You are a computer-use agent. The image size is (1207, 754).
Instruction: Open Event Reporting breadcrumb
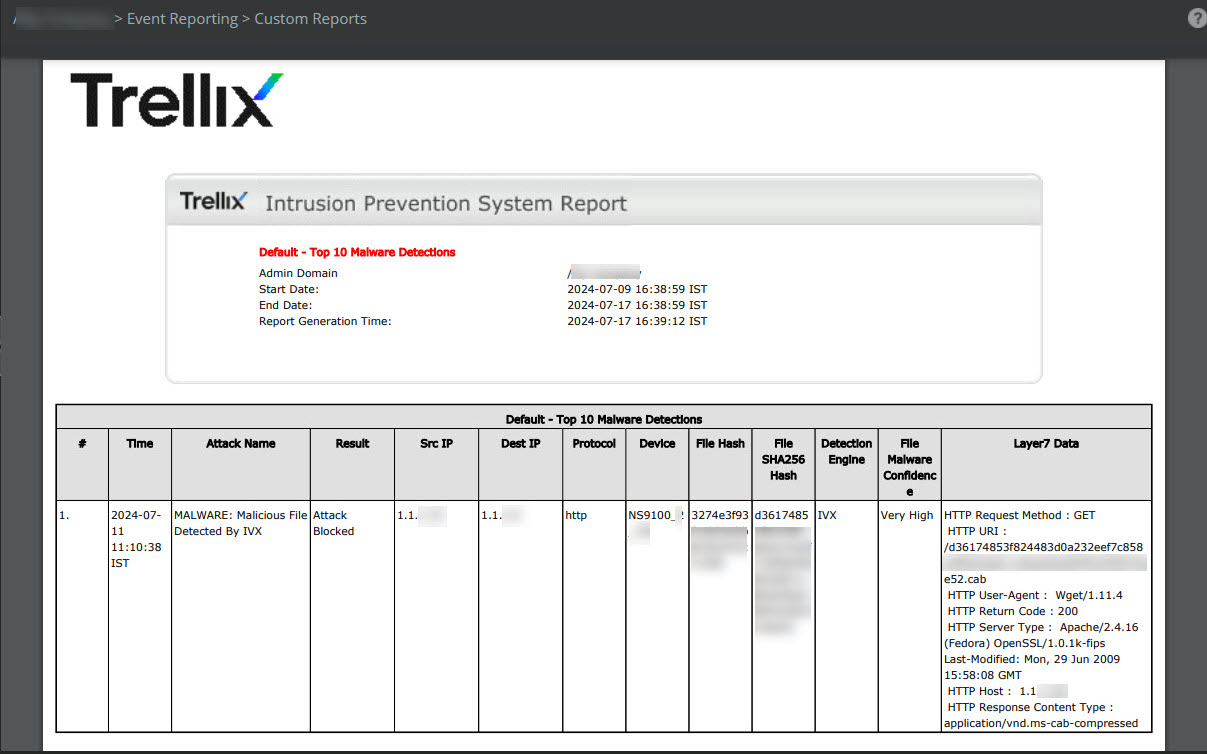[183, 18]
